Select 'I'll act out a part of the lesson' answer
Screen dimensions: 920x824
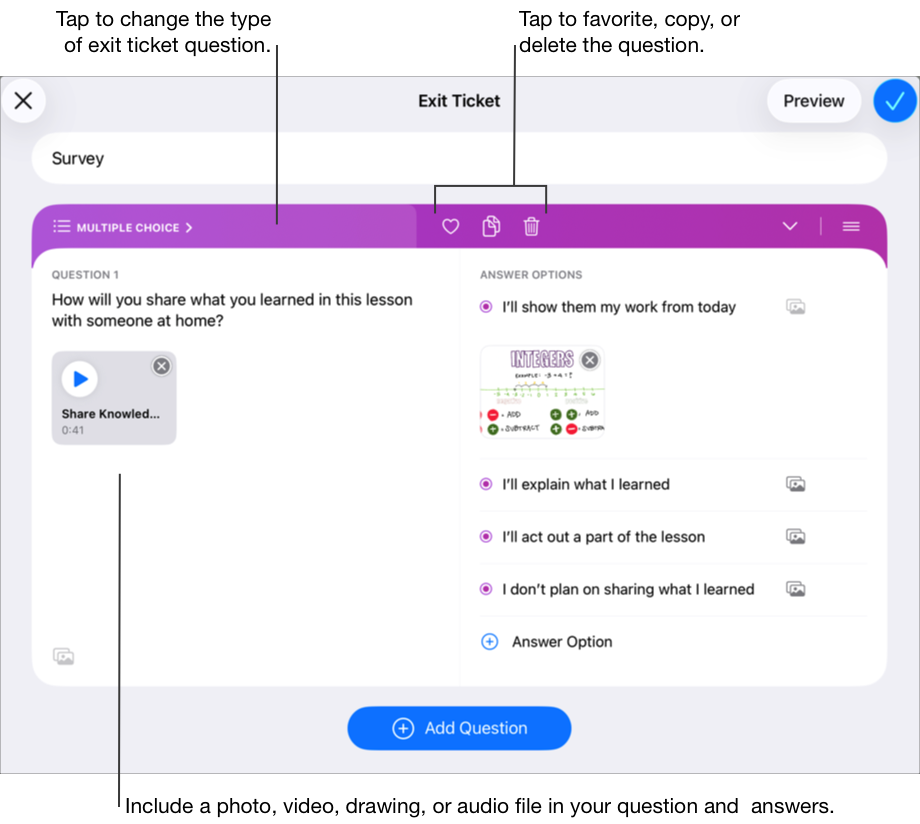[484, 536]
